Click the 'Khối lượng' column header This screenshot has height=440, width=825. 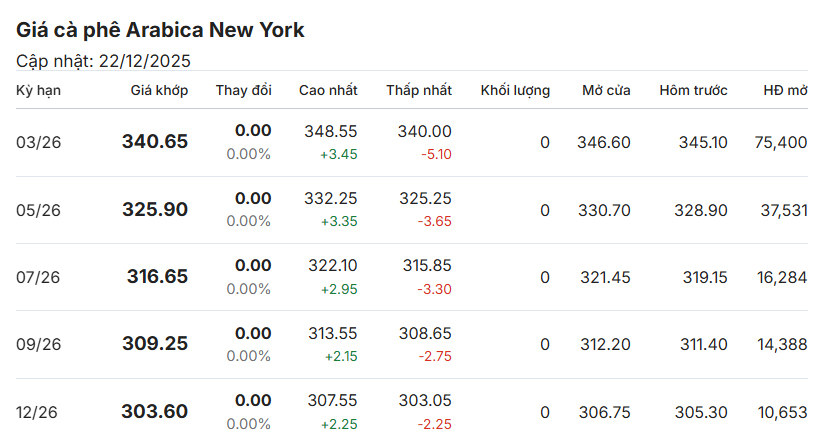point(515,91)
